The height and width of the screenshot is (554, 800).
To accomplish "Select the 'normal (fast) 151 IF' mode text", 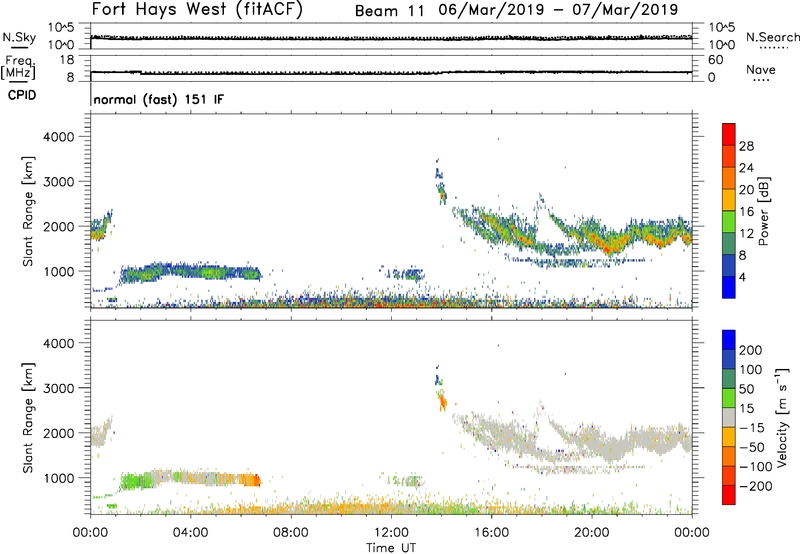I will pyautogui.click(x=159, y=99).
